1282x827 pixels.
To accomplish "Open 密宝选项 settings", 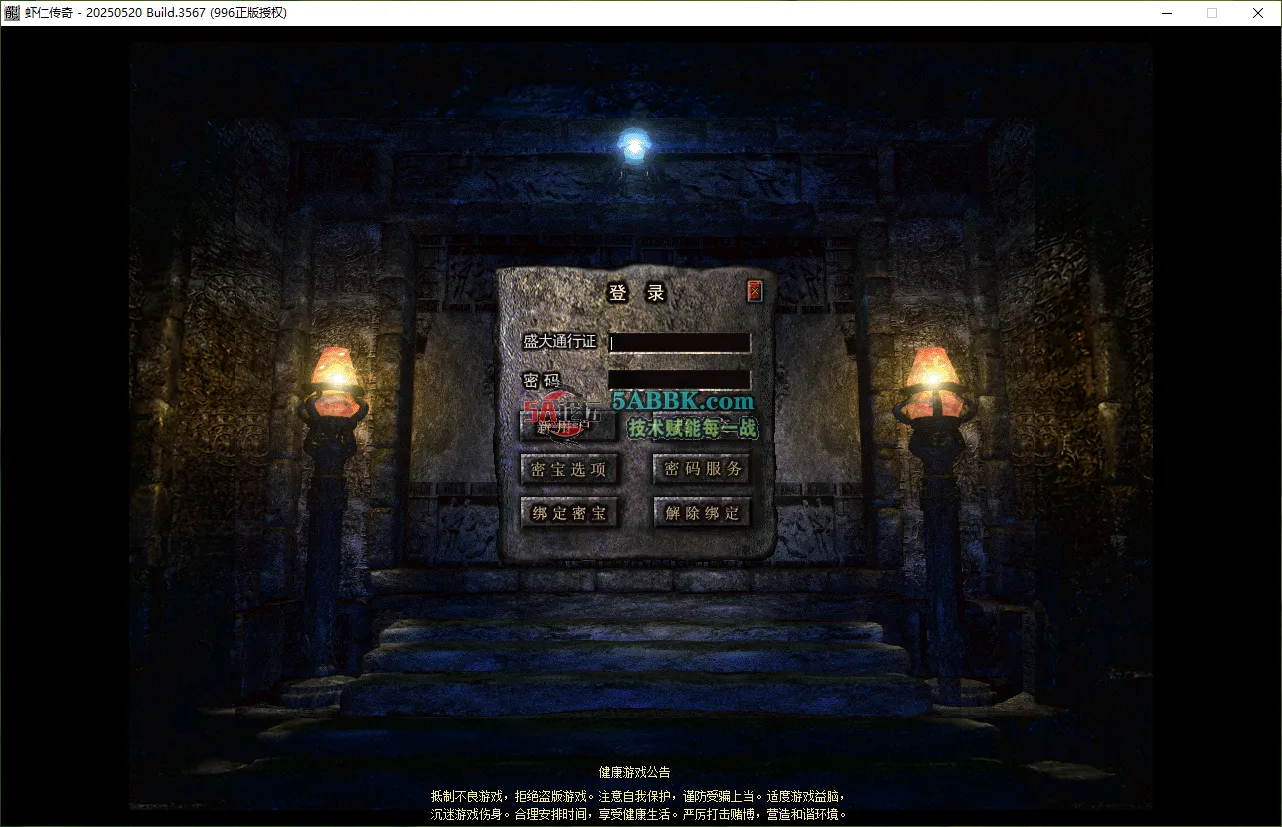I will tap(570, 469).
